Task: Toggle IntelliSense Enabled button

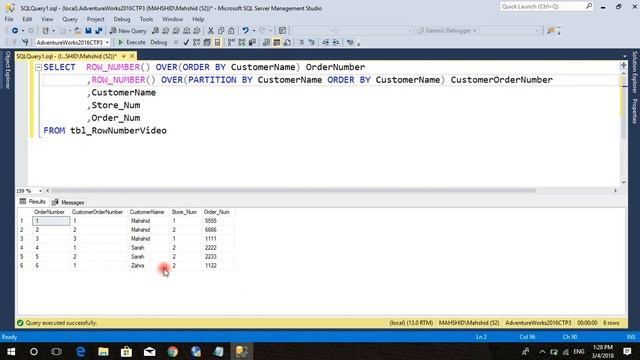Action: [217, 42]
